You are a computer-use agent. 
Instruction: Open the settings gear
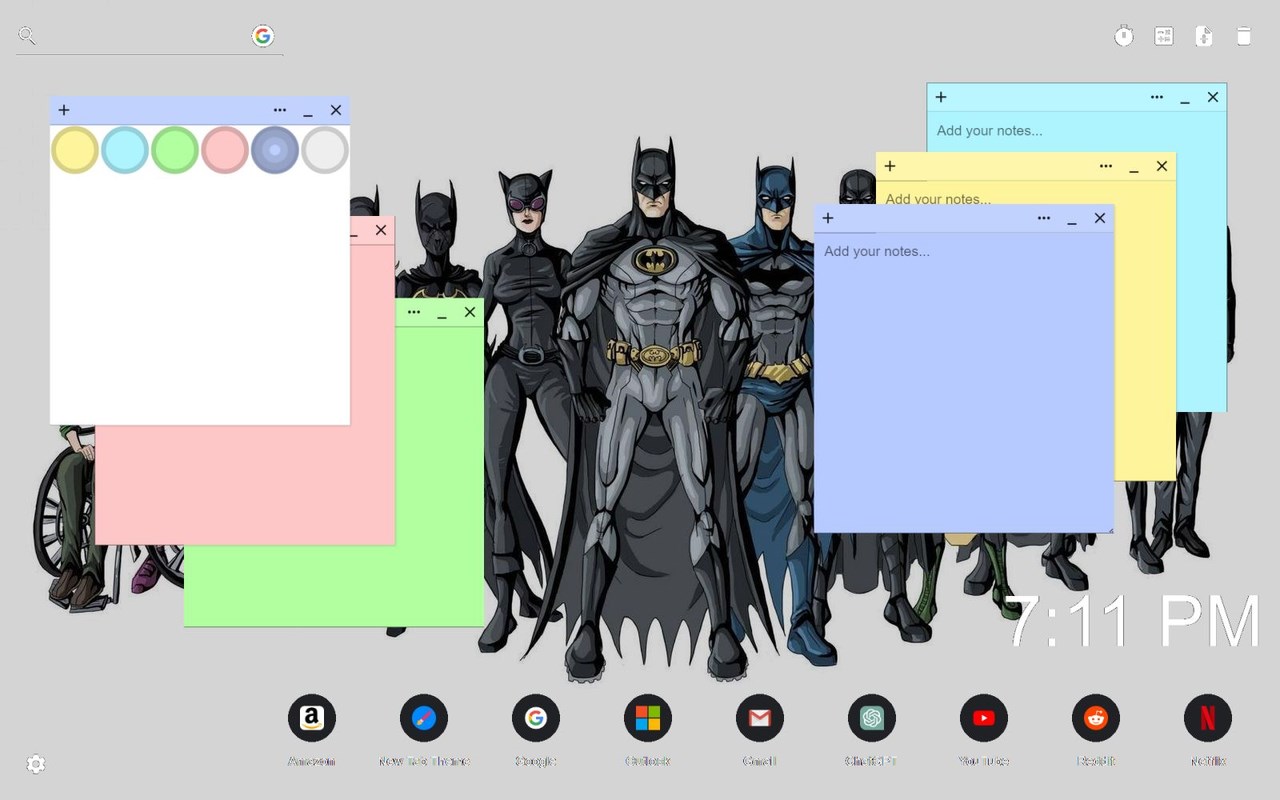[36, 764]
